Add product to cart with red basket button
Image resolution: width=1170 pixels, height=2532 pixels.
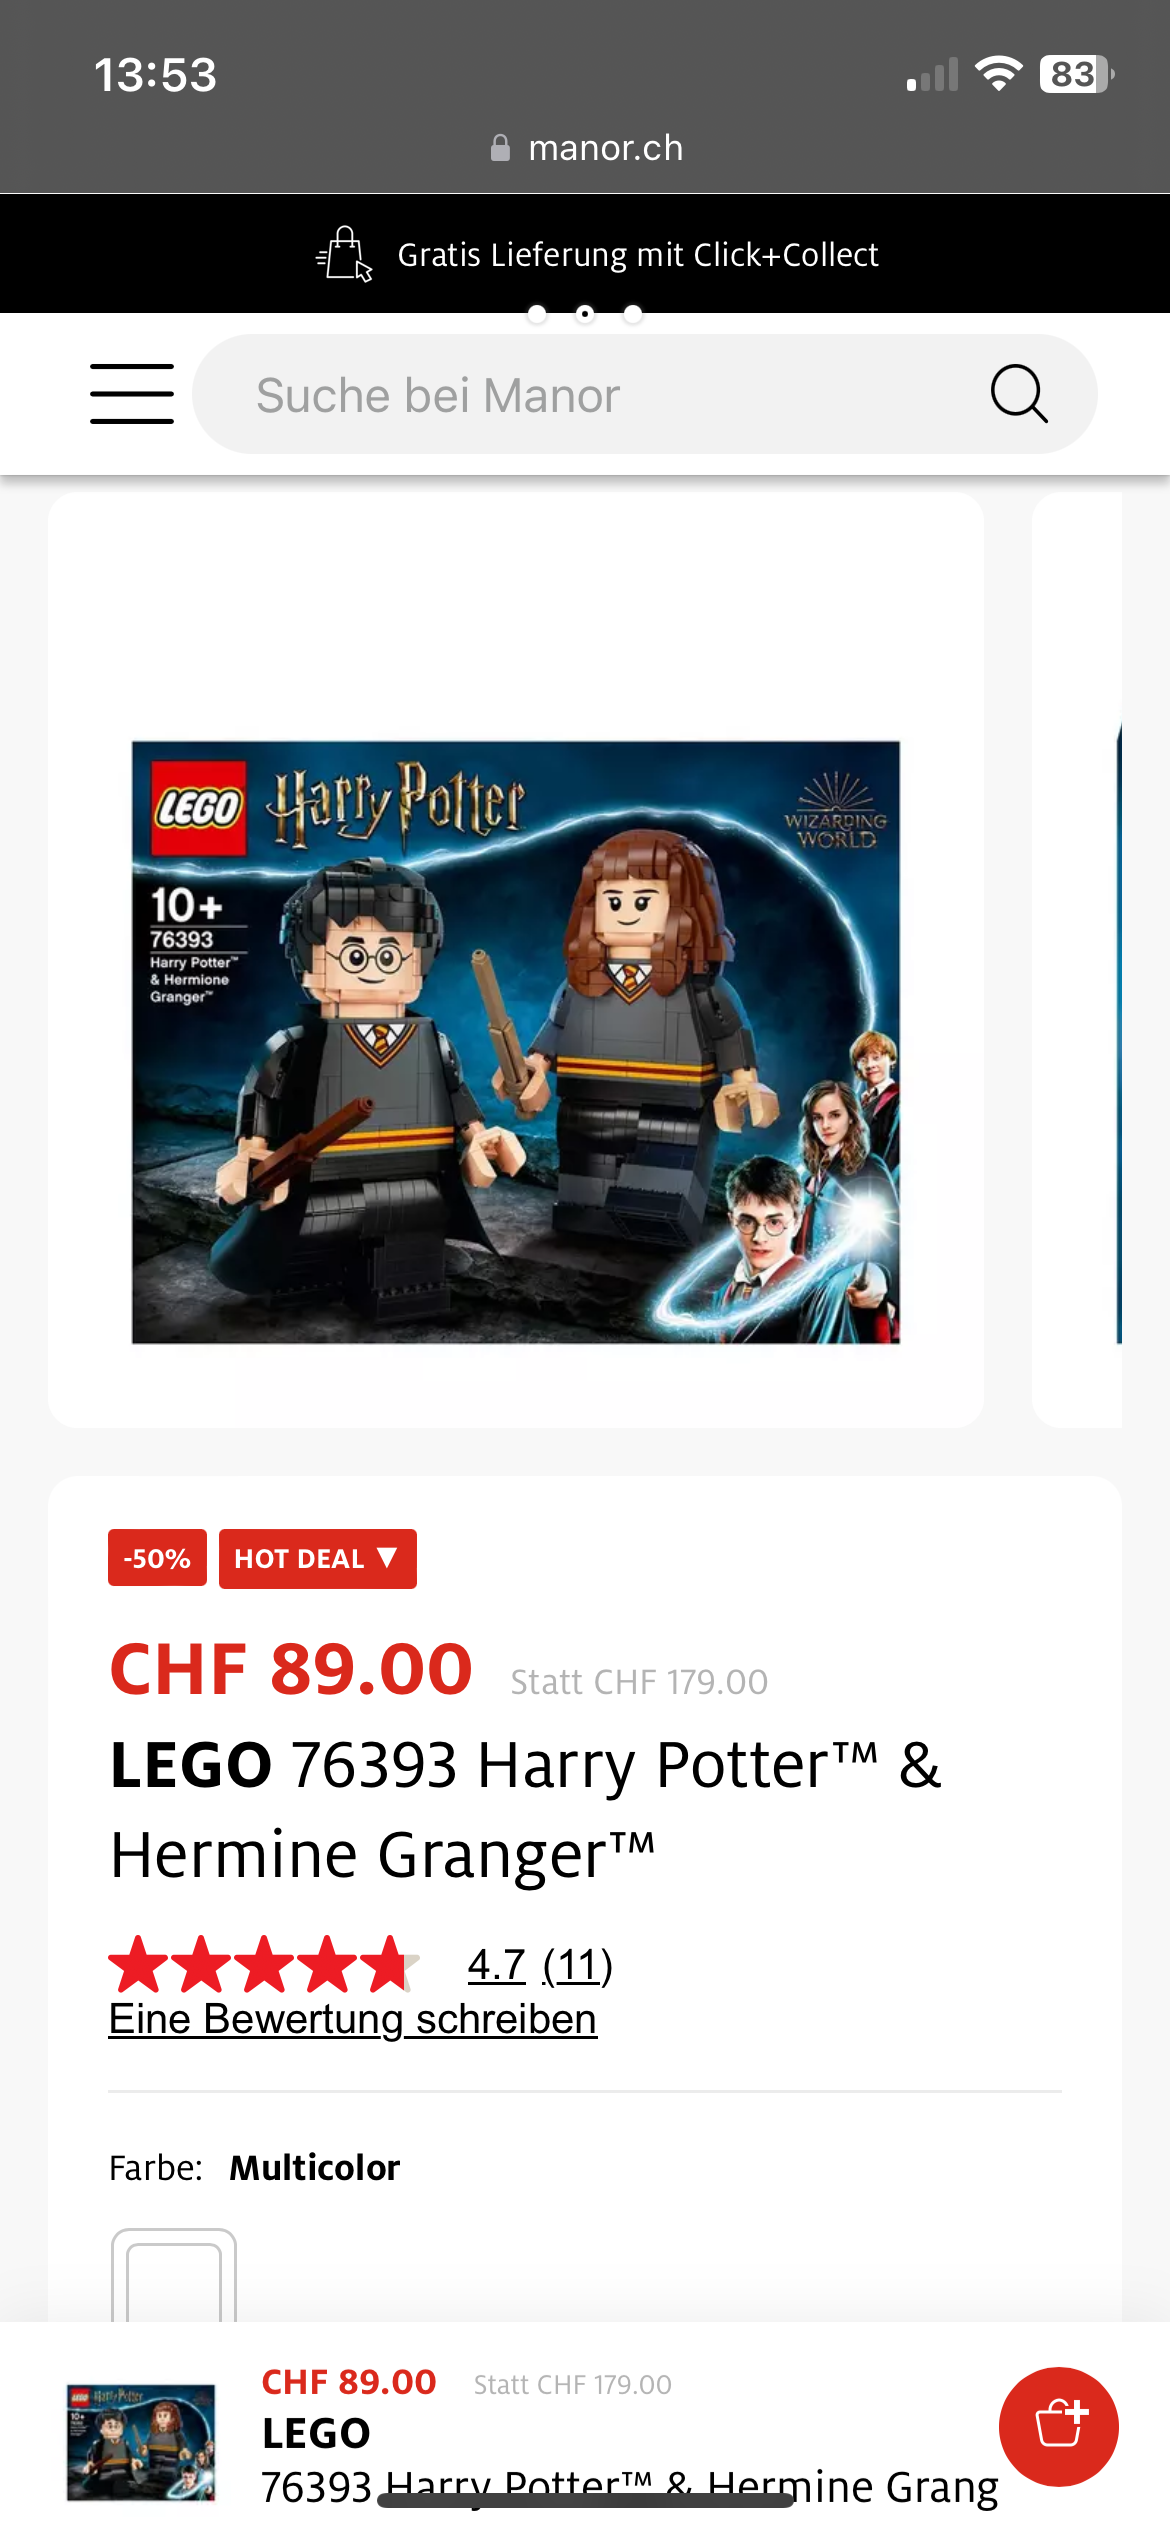(1058, 2426)
